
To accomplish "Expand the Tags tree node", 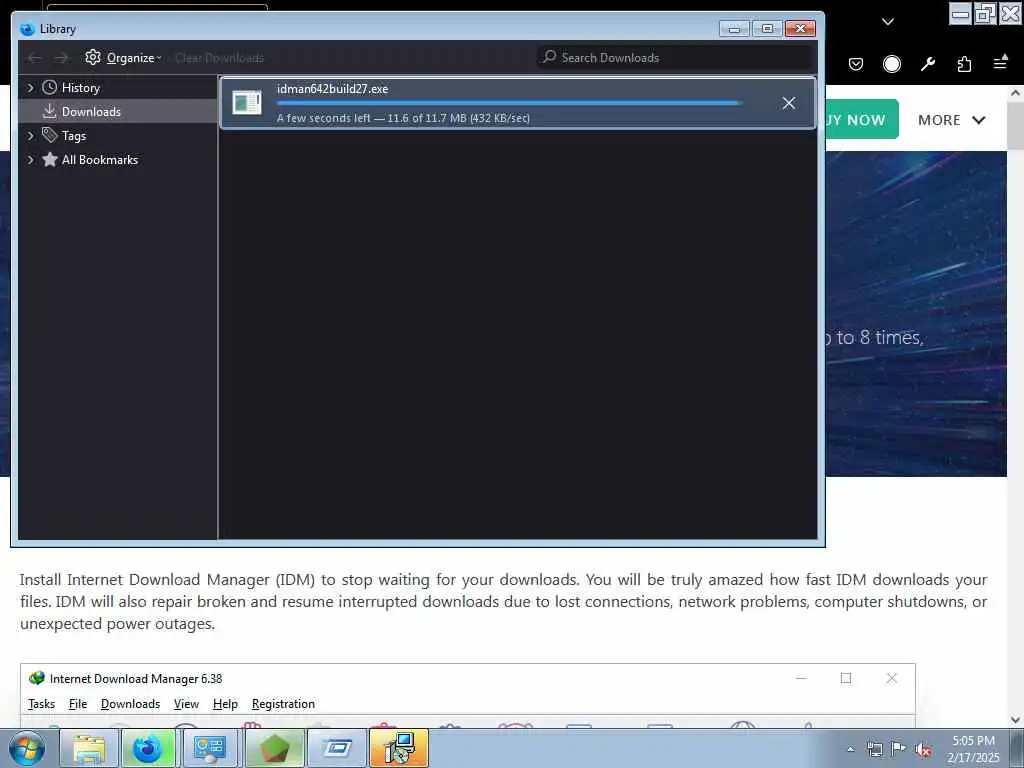I will (x=30, y=136).
